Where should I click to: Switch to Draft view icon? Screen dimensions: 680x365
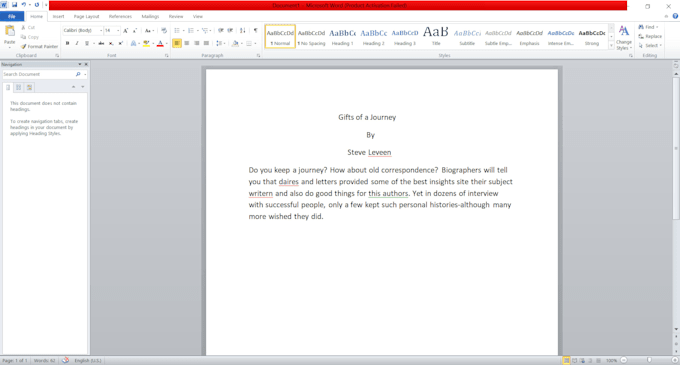pyautogui.click(x=598, y=360)
